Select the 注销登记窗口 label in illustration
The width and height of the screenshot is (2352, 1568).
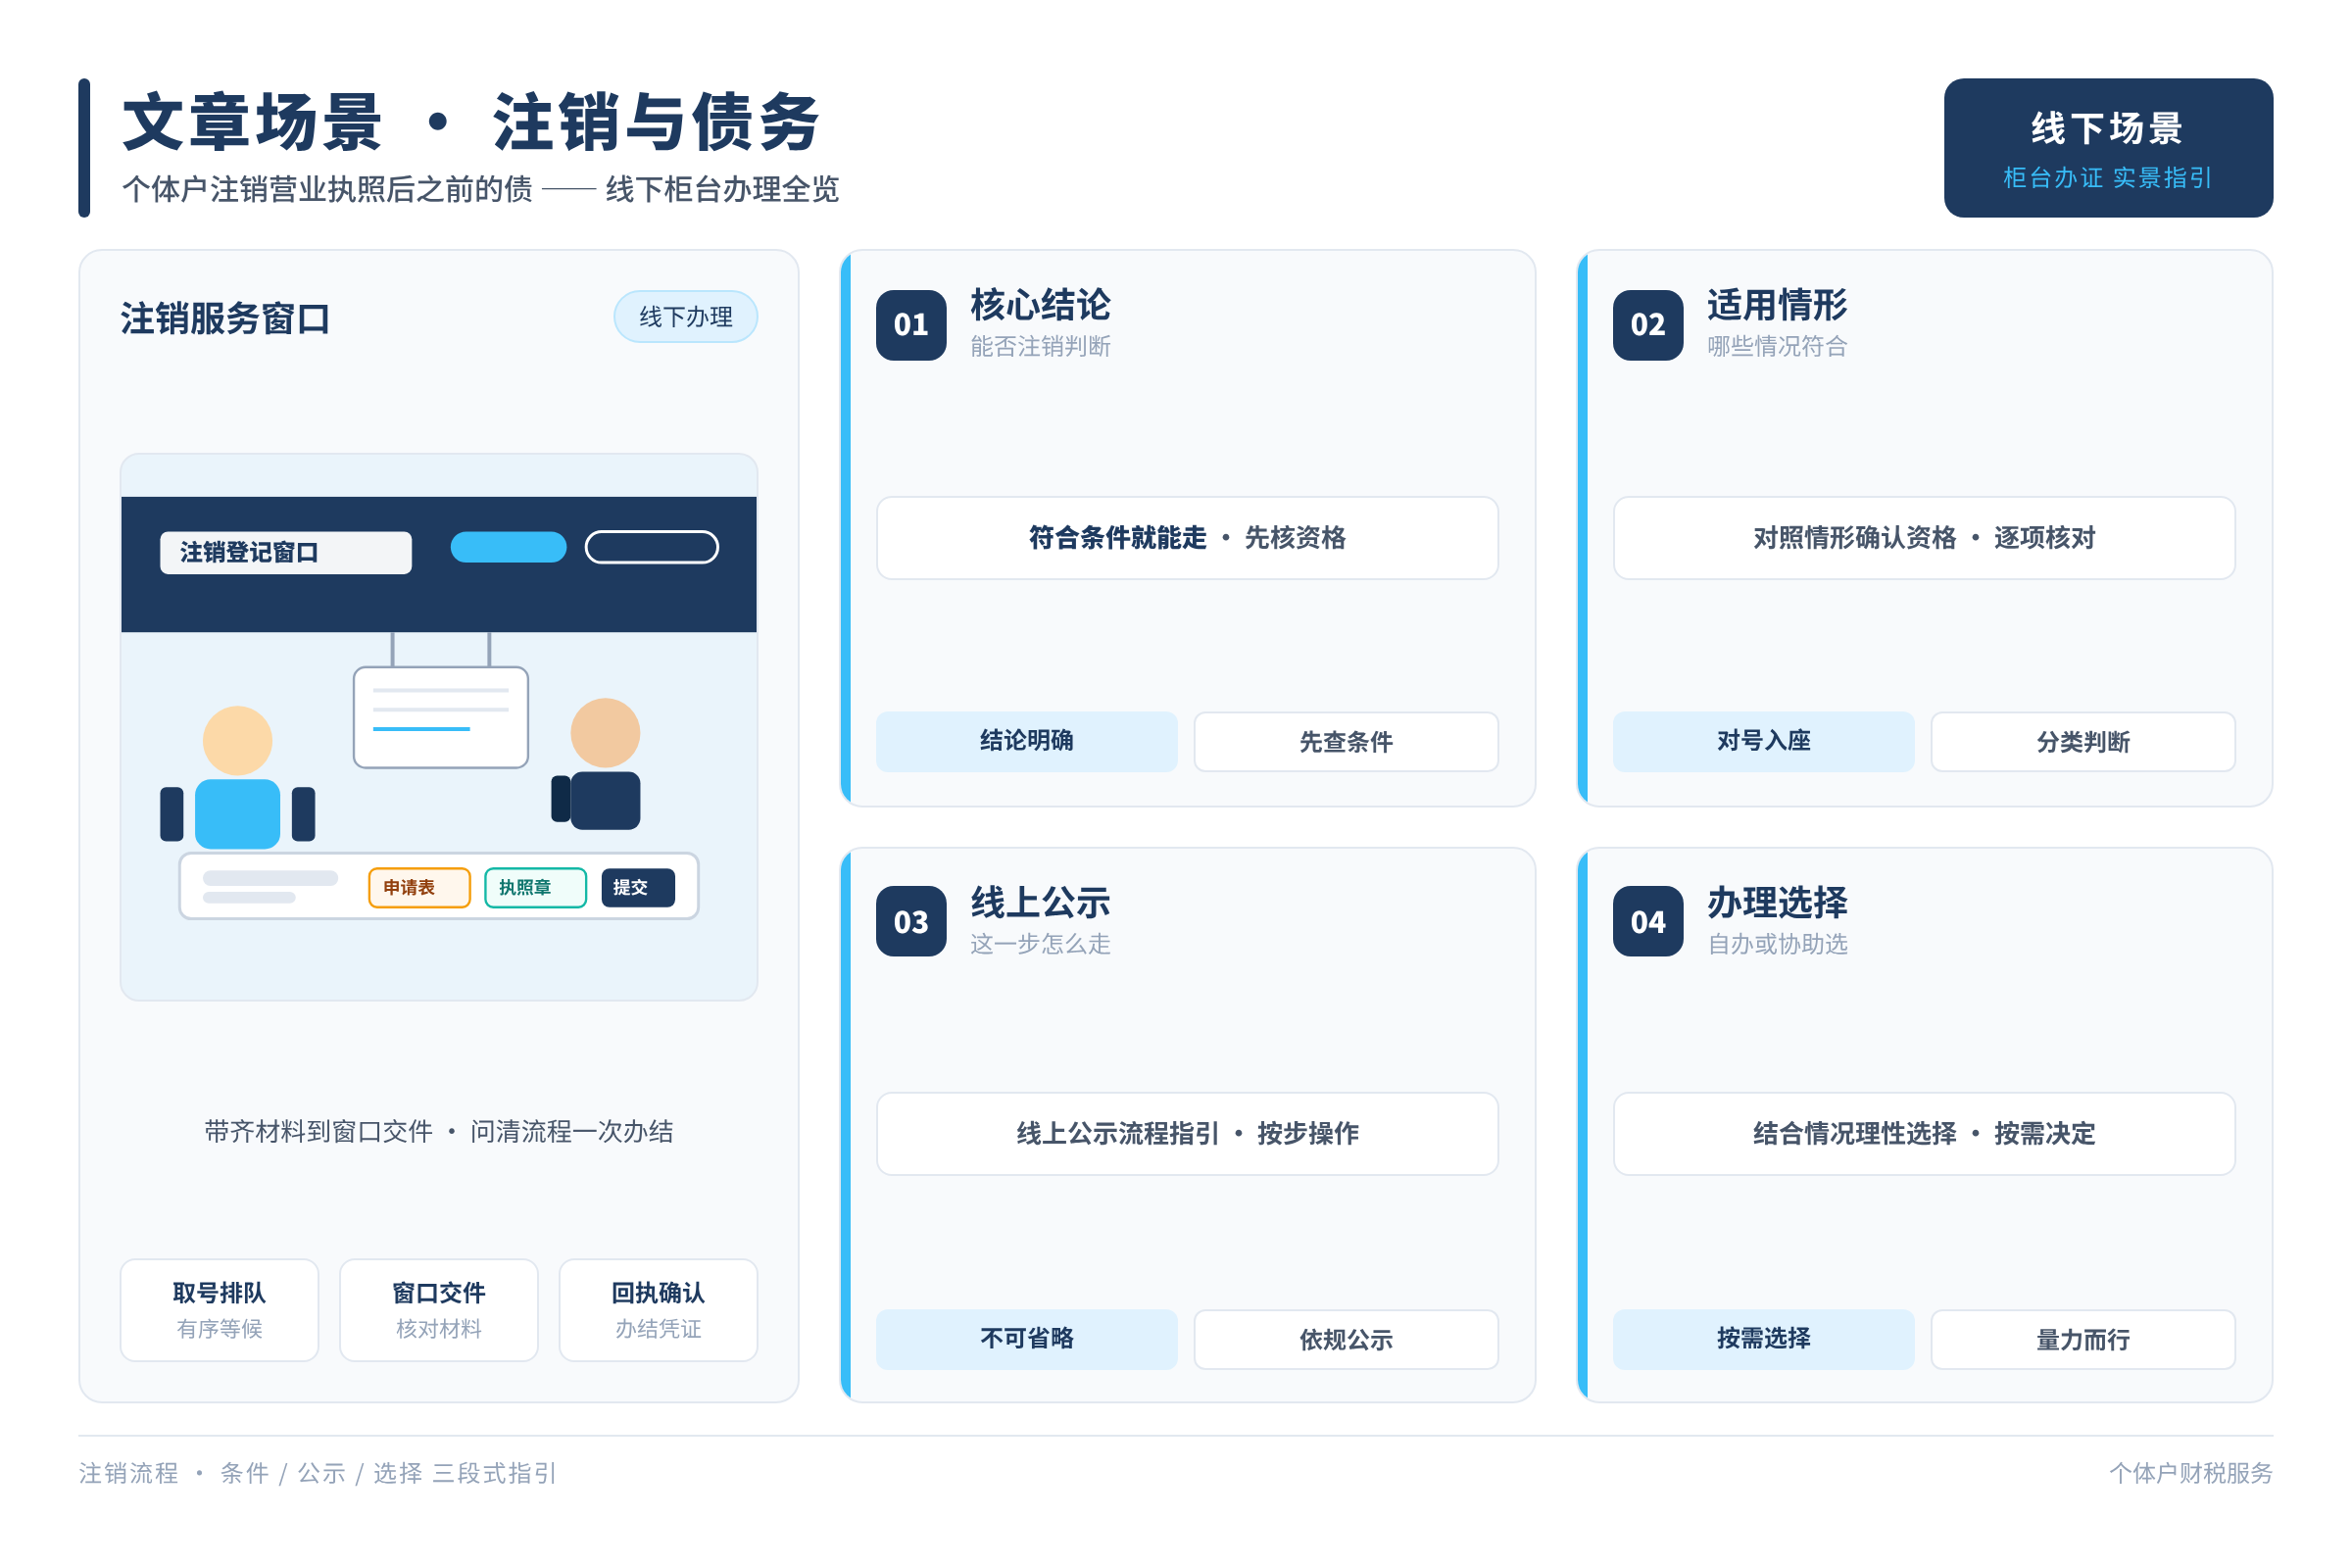[x=286, y=552]
